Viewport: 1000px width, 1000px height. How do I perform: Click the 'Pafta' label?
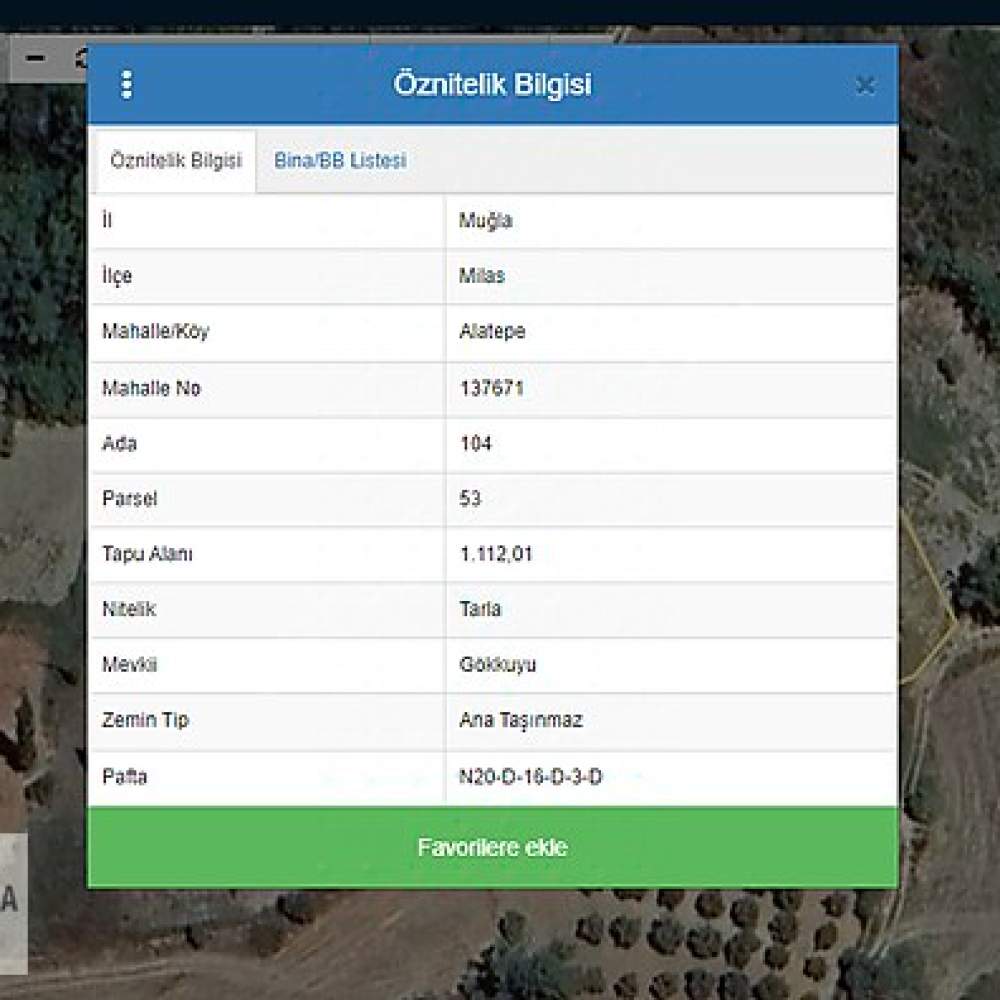[124, 777]
